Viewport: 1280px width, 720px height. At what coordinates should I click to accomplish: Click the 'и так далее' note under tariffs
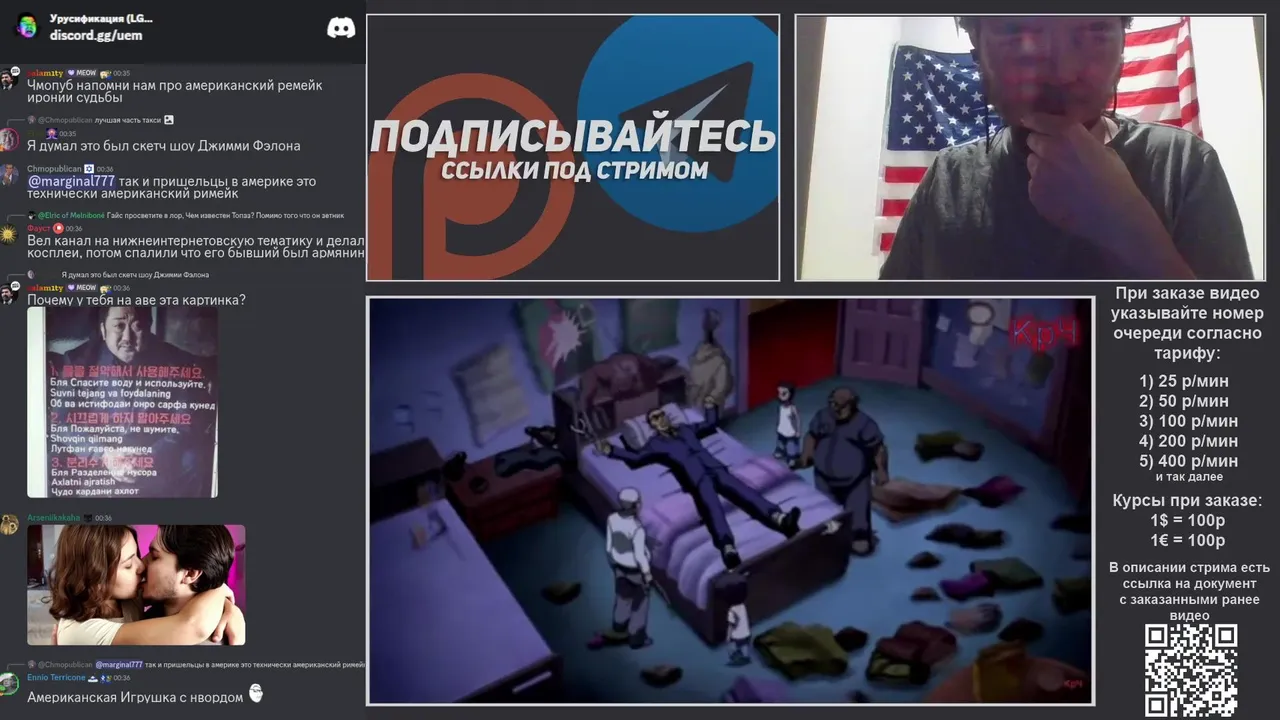click(1189, 477)
